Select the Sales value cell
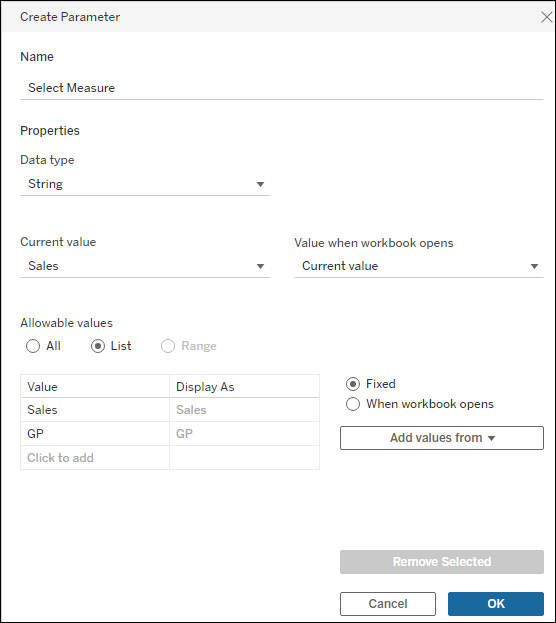The width and height of the screenshot is (556, 623). 95,410
